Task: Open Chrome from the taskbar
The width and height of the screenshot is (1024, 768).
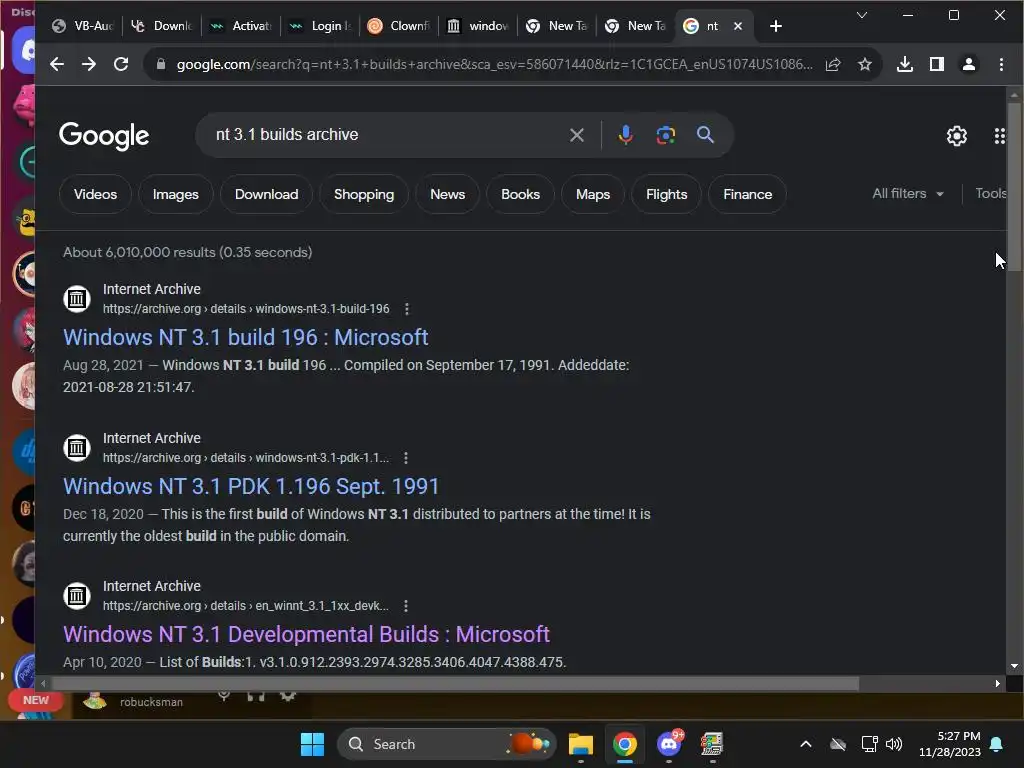Action: 624,744
